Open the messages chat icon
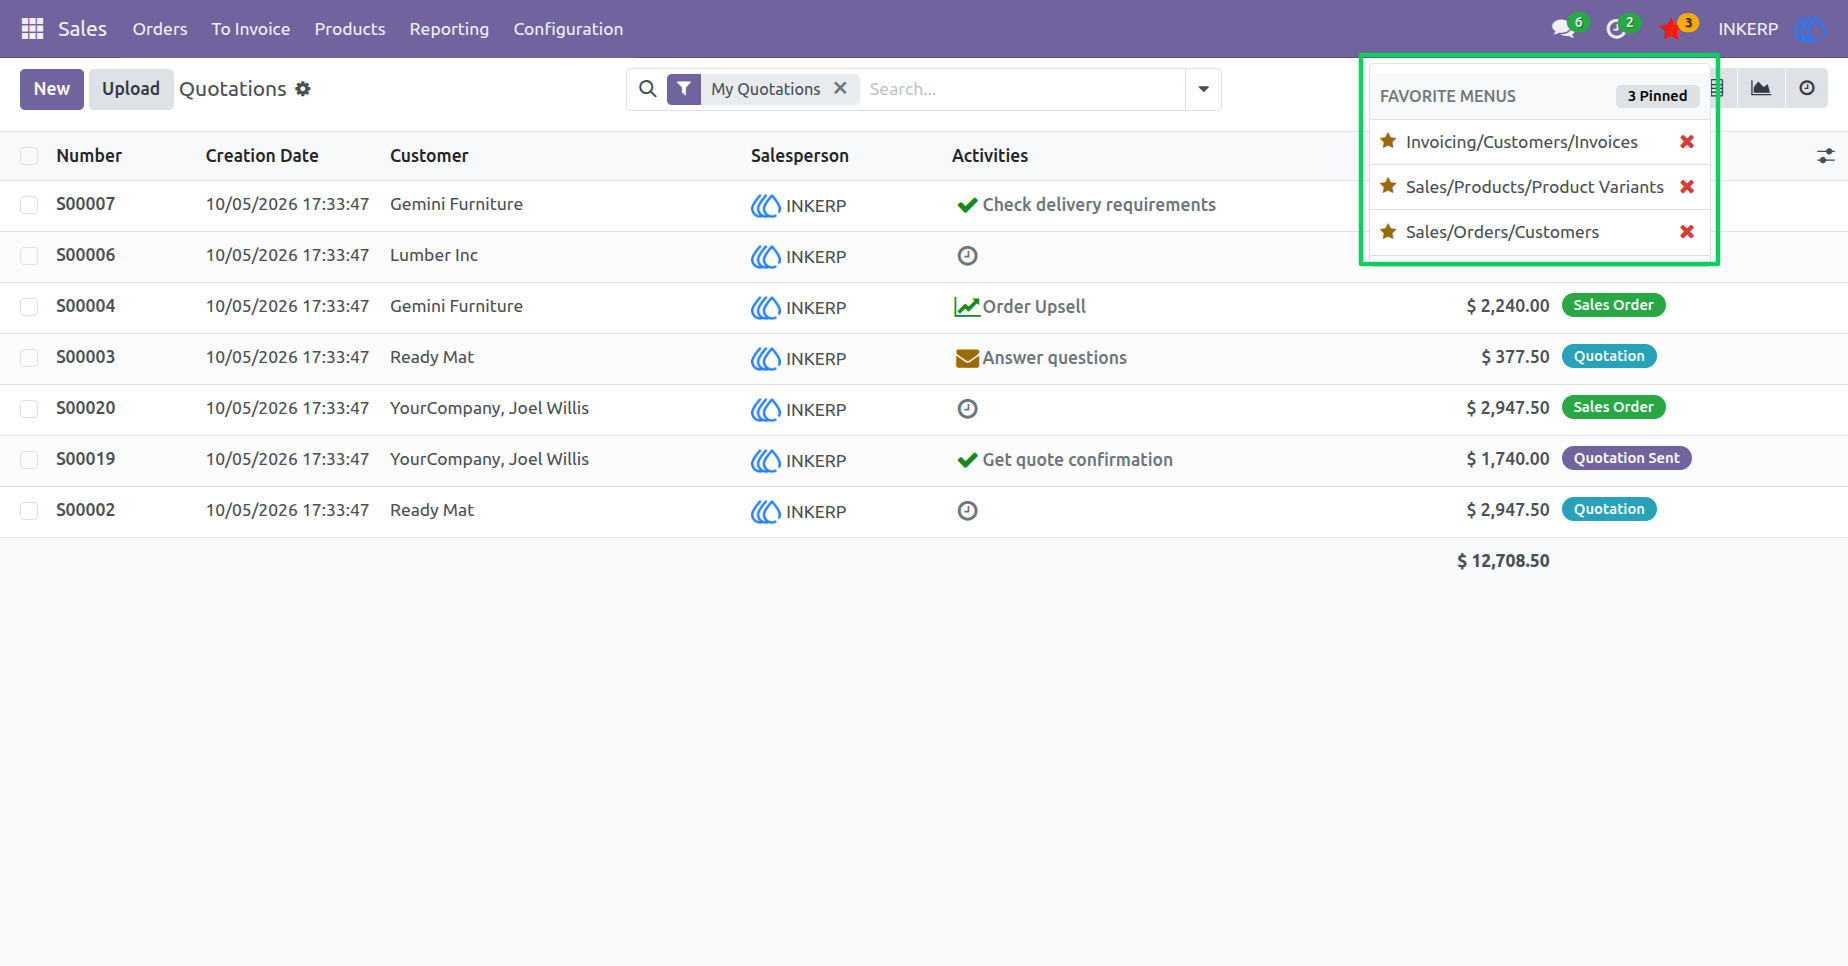The height and width of the screenshot is (966, 1848). [x=1563, y=29]
